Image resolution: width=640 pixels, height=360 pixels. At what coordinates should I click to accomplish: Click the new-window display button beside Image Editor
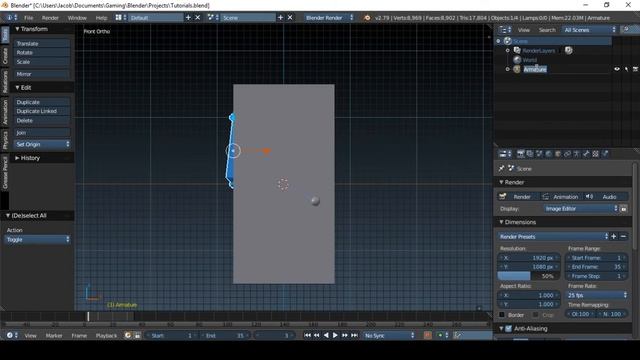point(624,209)
